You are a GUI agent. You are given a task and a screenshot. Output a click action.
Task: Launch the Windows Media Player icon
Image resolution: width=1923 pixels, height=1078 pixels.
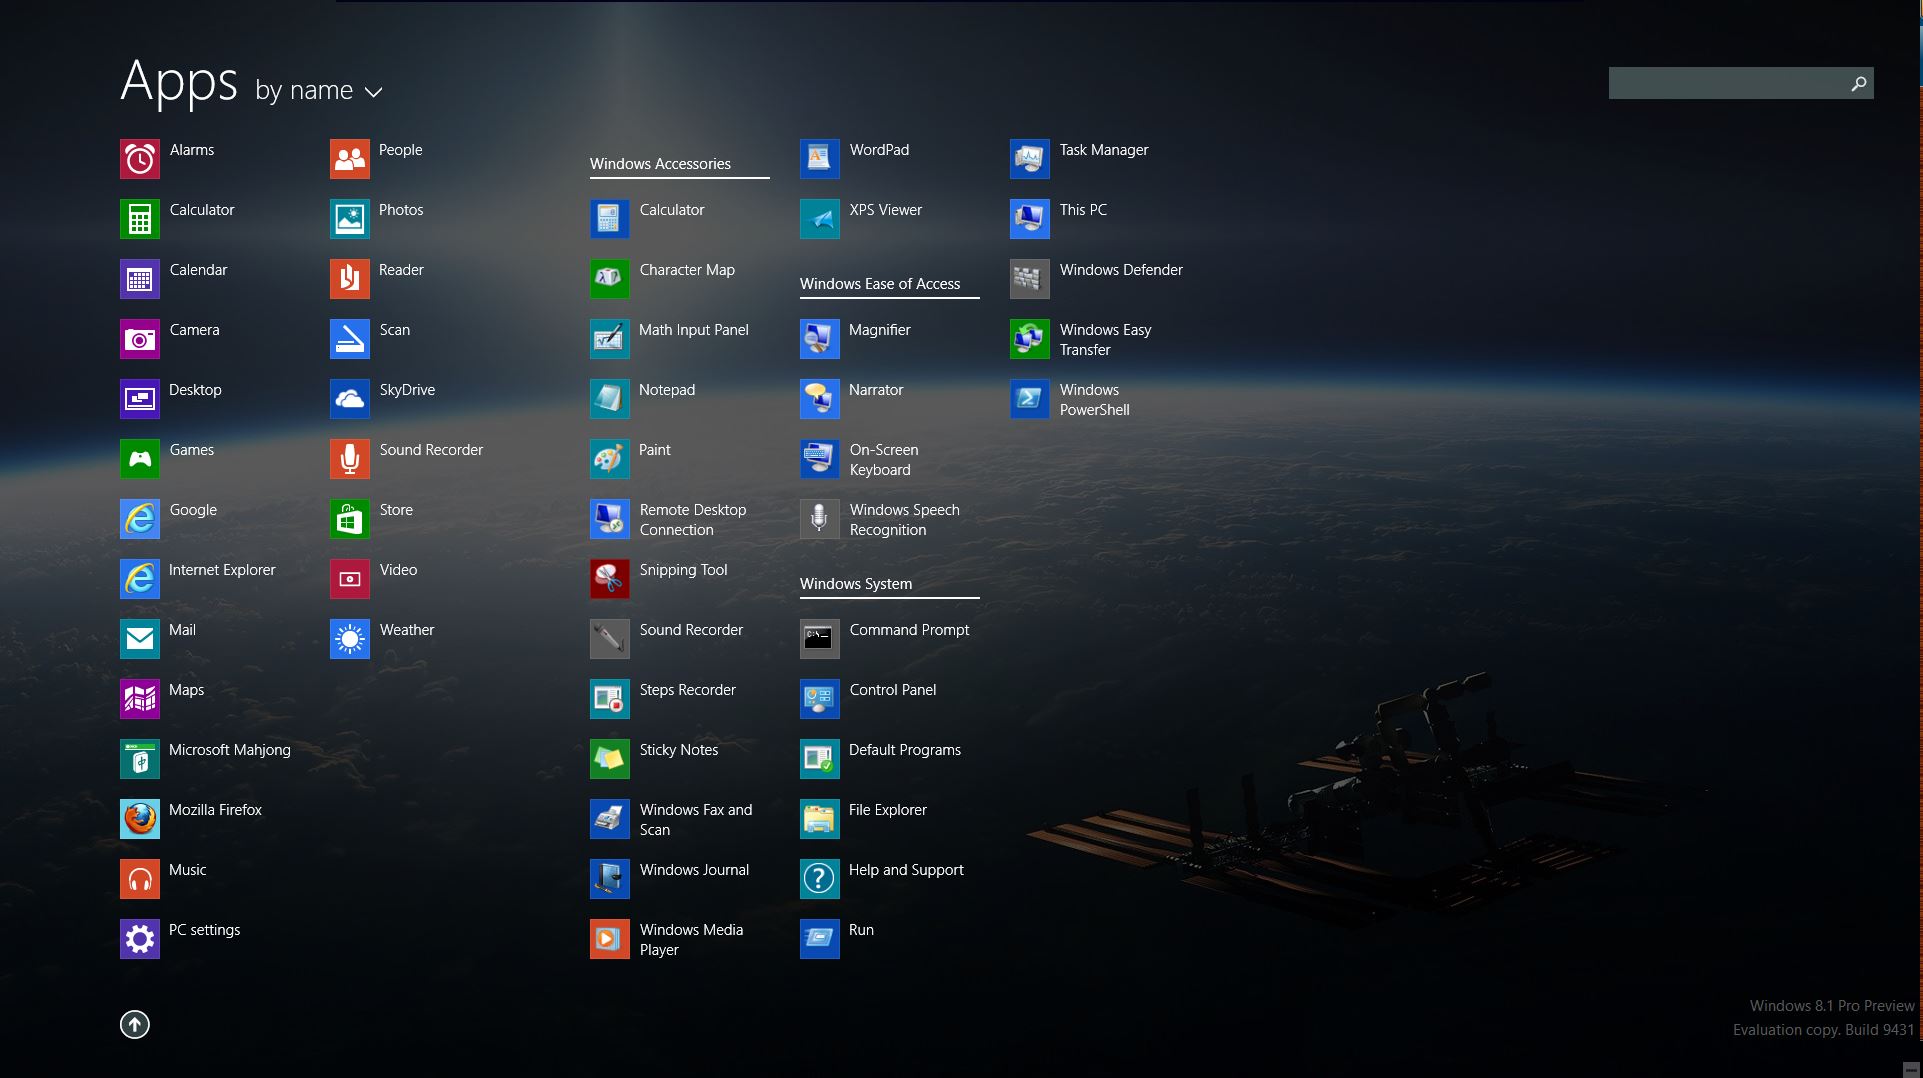pos(610,939)
